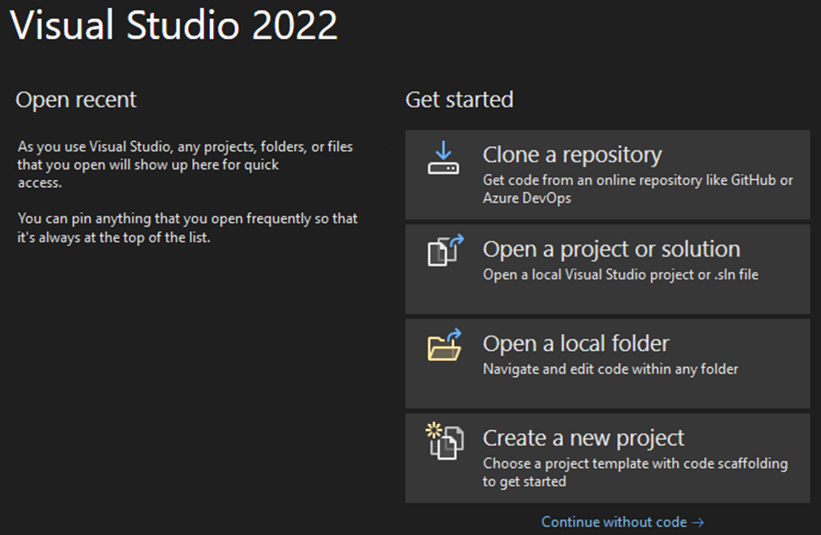Image resolution: width=821 pixels, height=535 pixels.
Task: Click the Azure DevOps text in Clone card
Action: point(527,198)
